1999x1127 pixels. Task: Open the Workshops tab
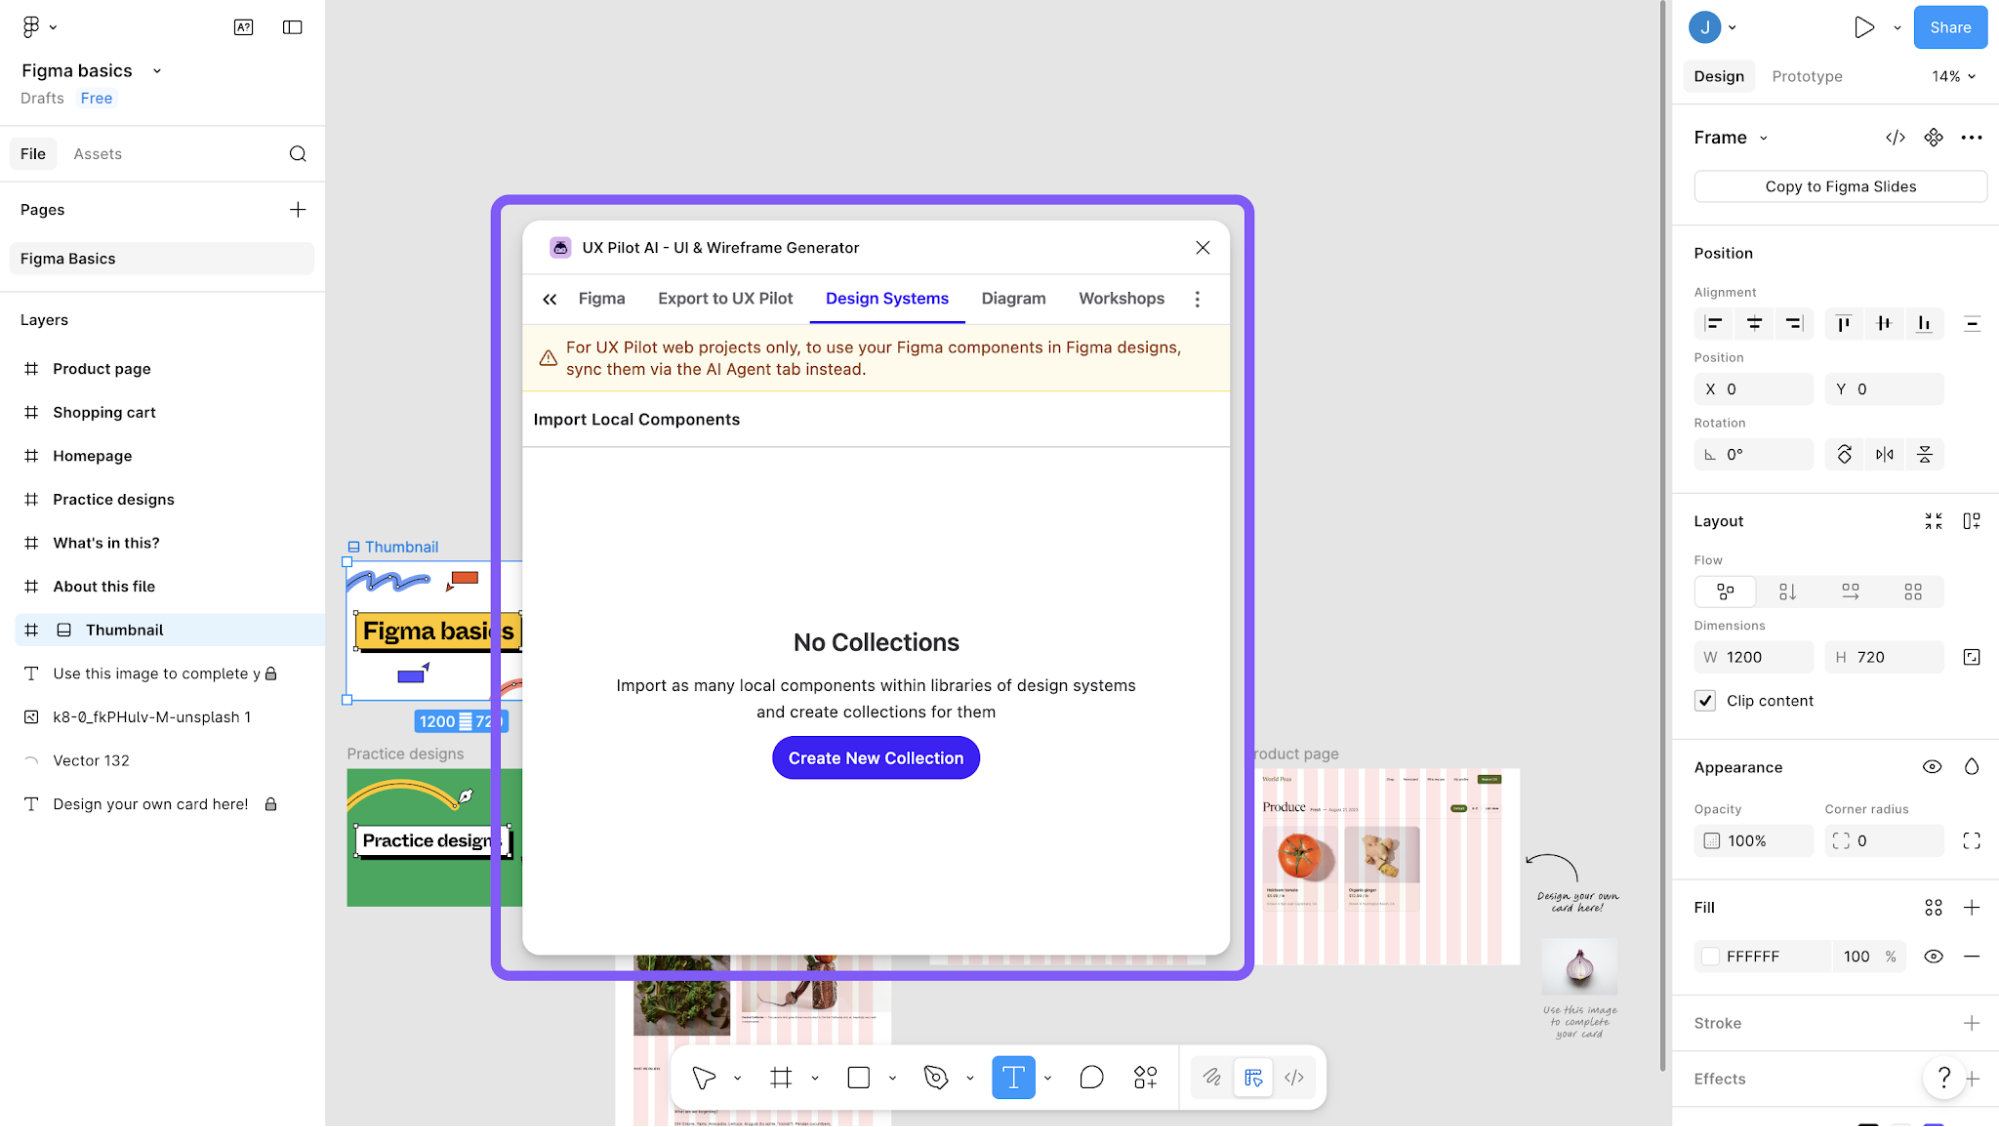(x=1121, y=299)
